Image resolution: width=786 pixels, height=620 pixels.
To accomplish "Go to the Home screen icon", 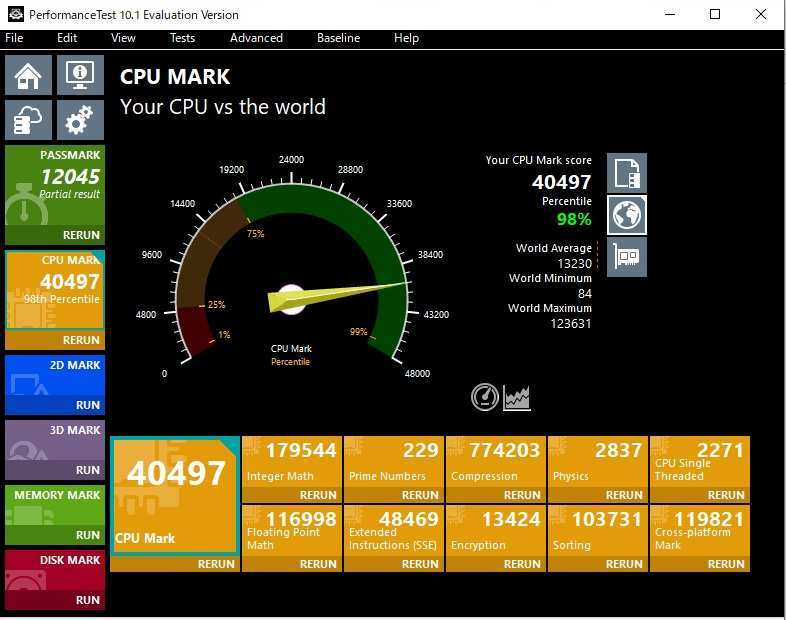I will (x=28, y=75).
